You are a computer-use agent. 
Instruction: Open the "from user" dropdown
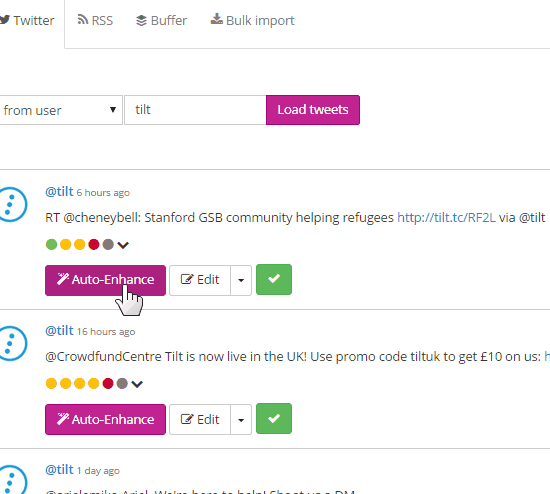tap(61, 110)
